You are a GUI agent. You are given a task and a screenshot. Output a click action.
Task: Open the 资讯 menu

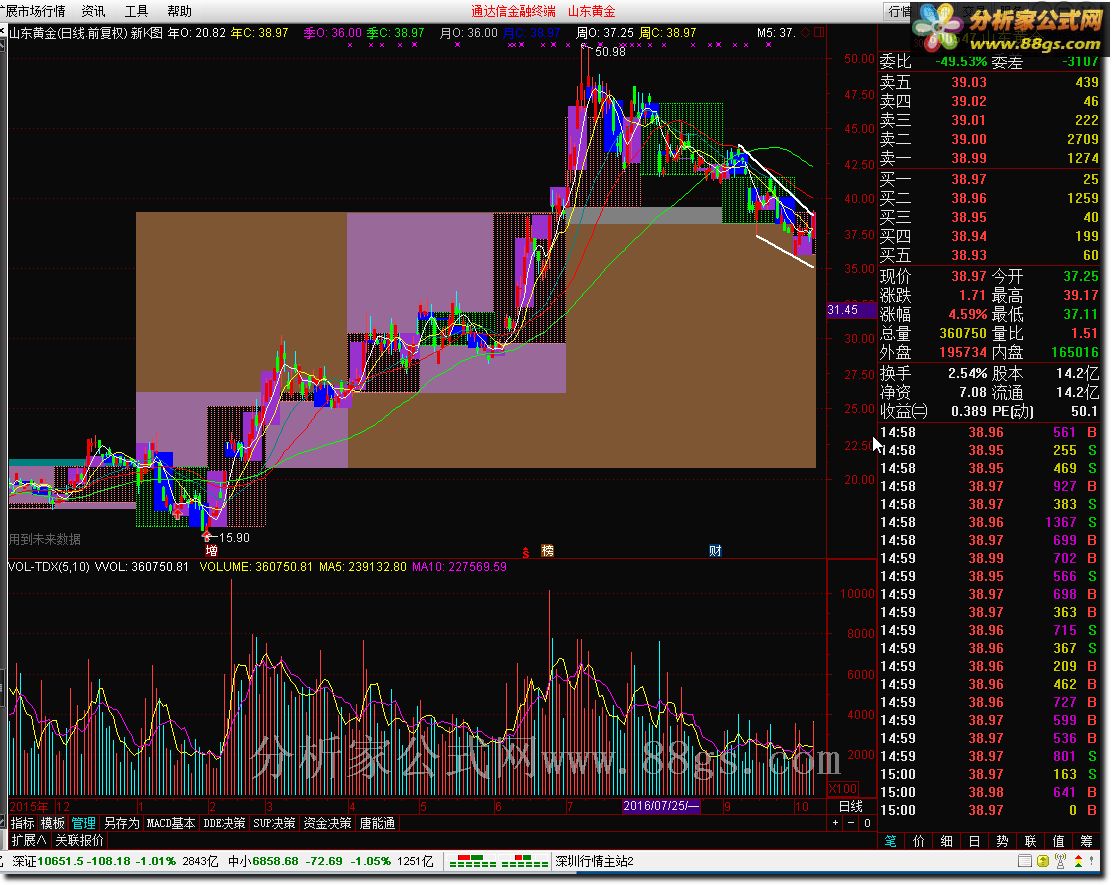point(94,11)
